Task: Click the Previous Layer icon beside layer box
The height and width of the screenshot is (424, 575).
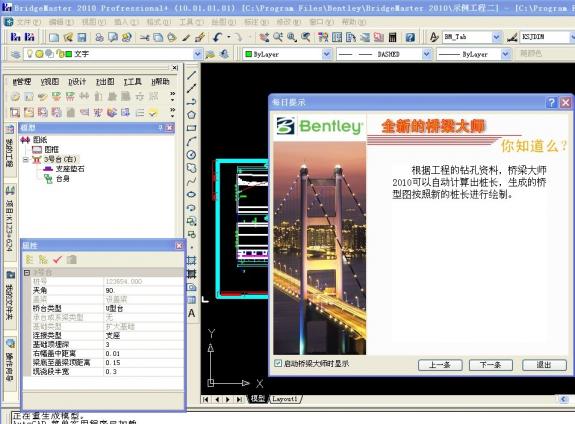Action: tap(224, 54)
